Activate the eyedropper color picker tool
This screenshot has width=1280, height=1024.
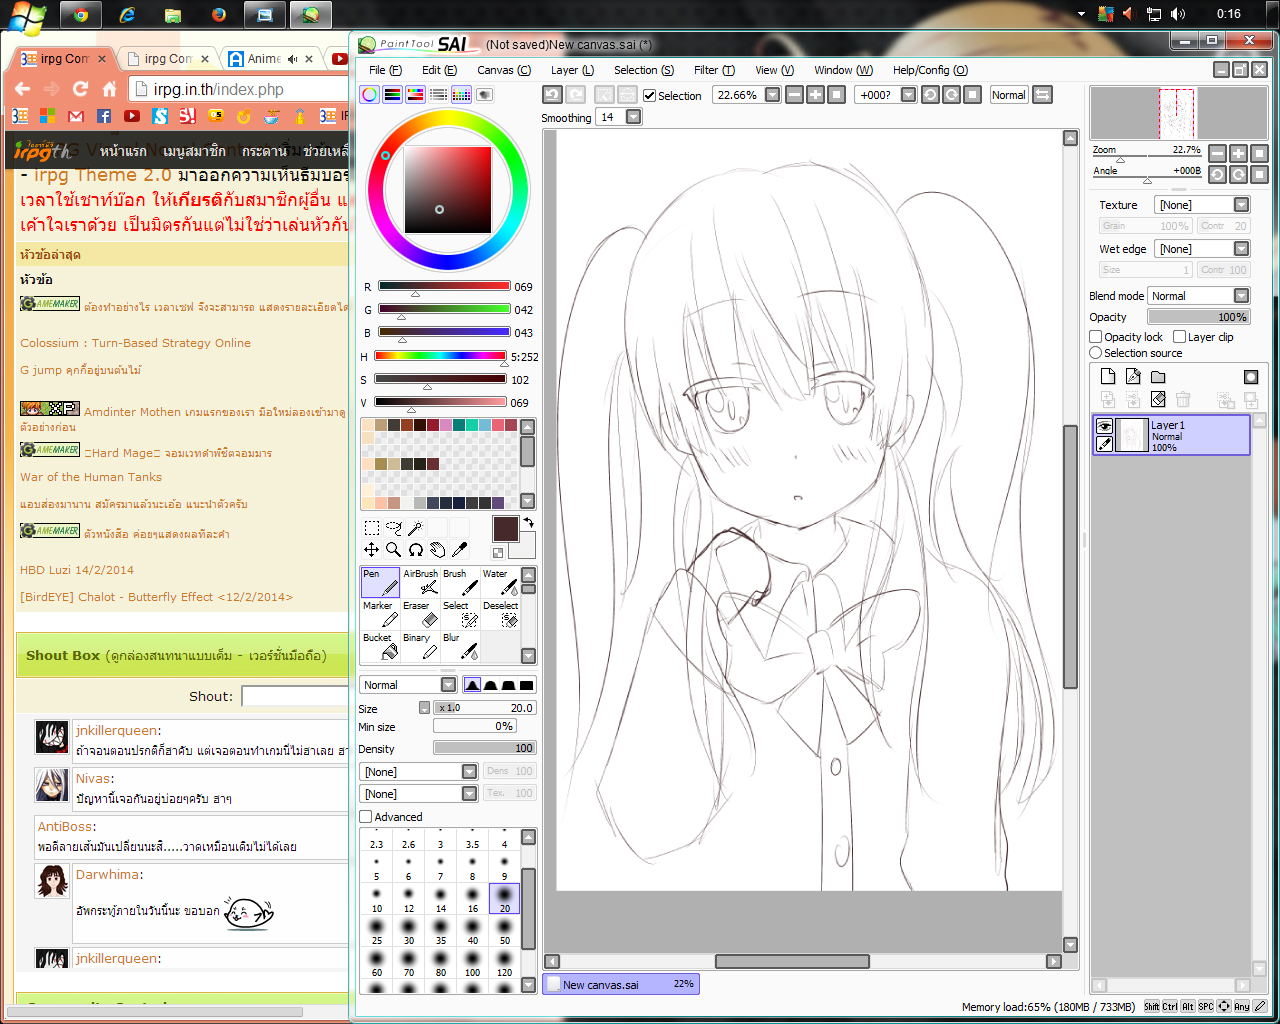[459, 549]
